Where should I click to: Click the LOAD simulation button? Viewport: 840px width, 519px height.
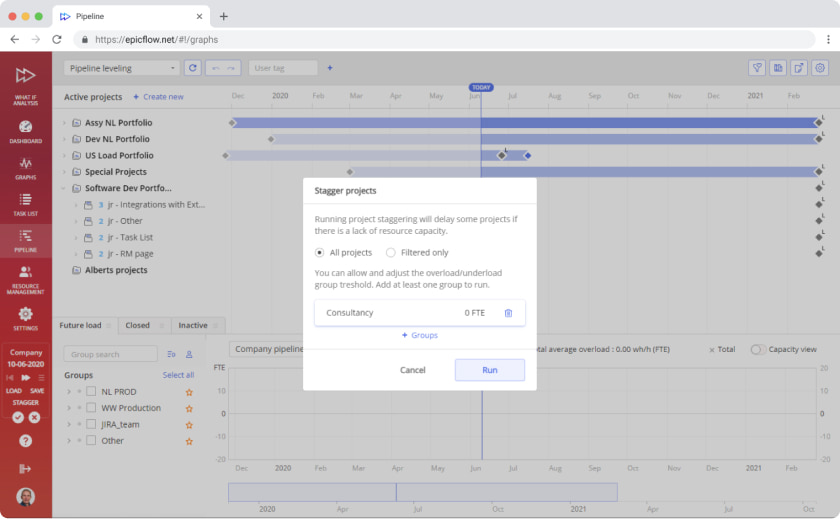[x=13, y=391]
